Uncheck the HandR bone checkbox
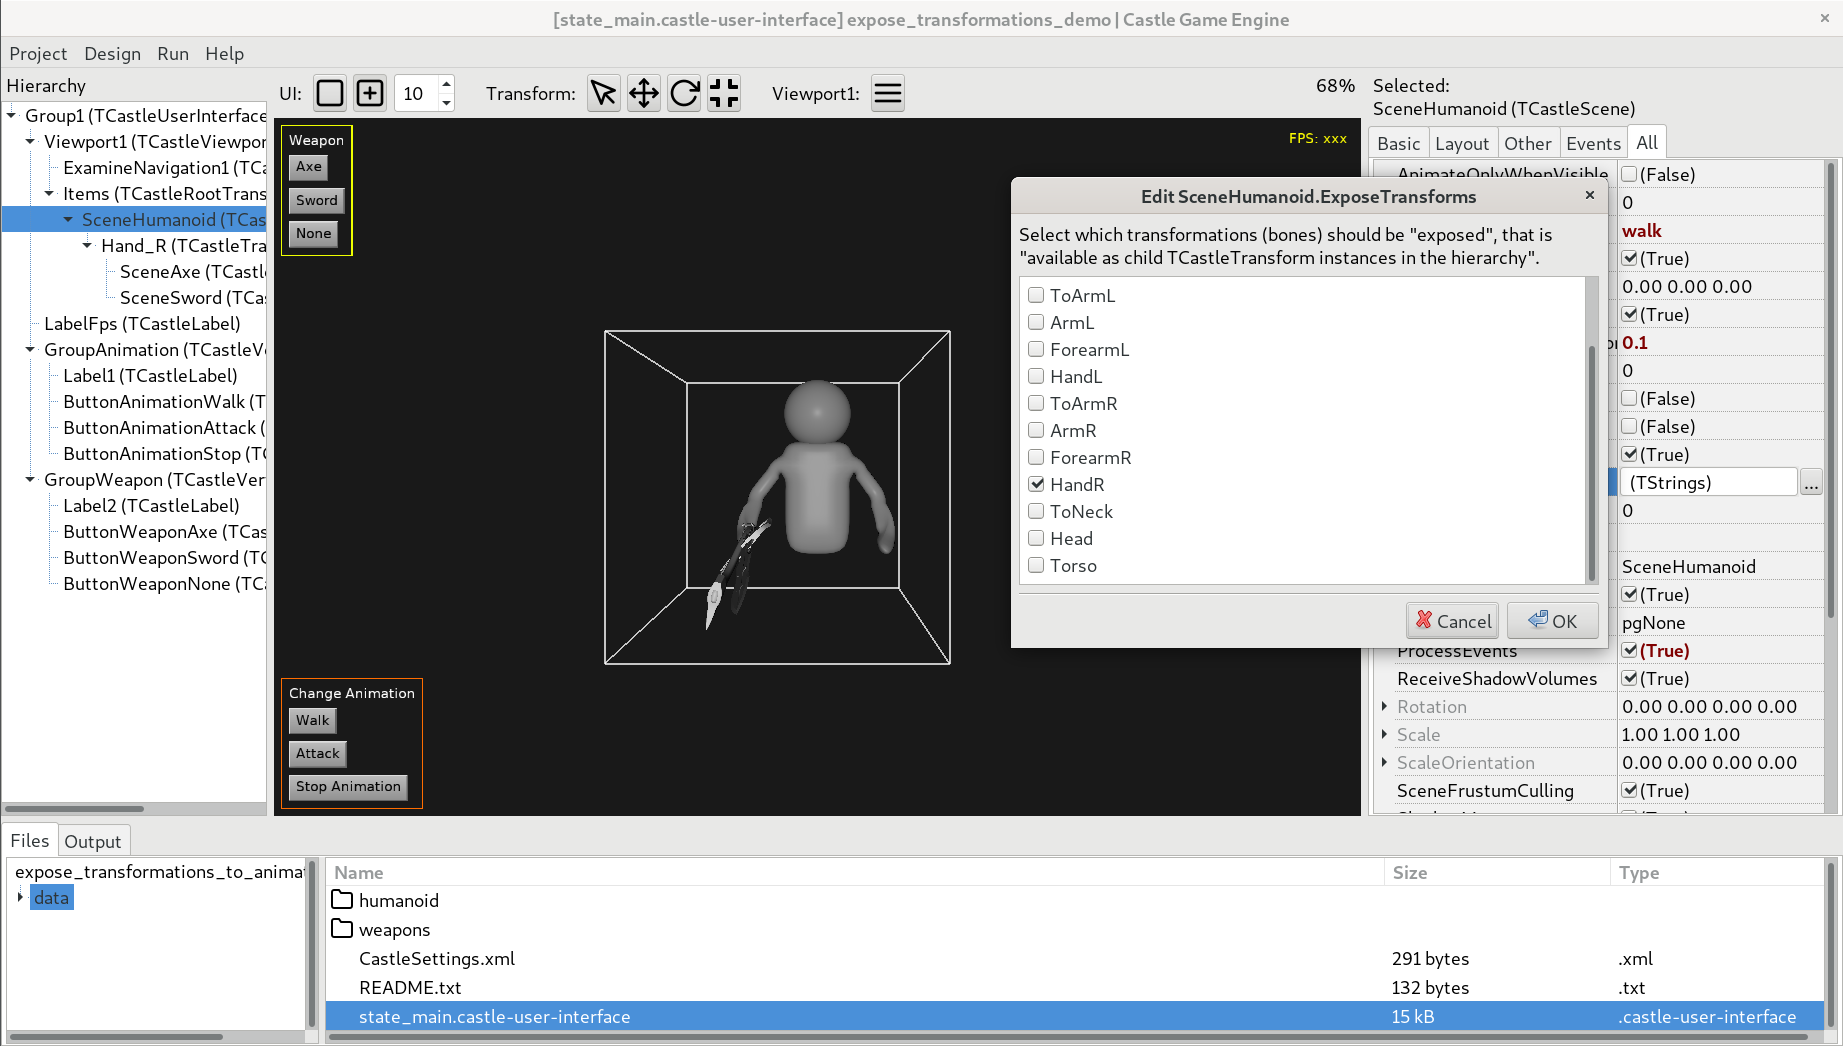This screenshot has height=1046, width=1843. click(1036, 484)
